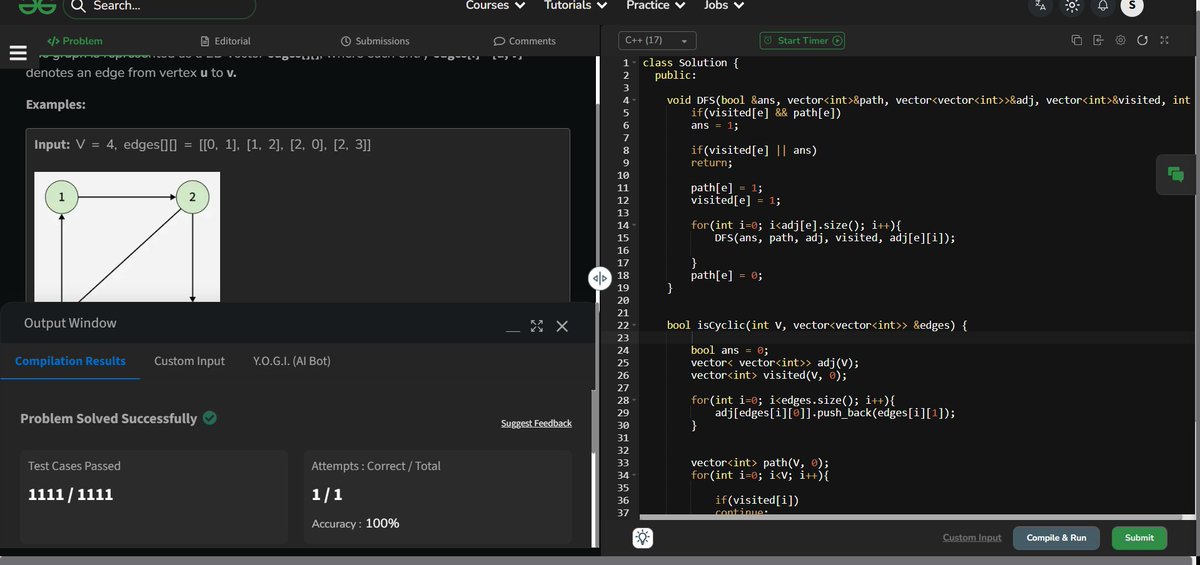Select the Custom Input tab in Output Window
The image size is (1200, 565).
coord(189,361)
